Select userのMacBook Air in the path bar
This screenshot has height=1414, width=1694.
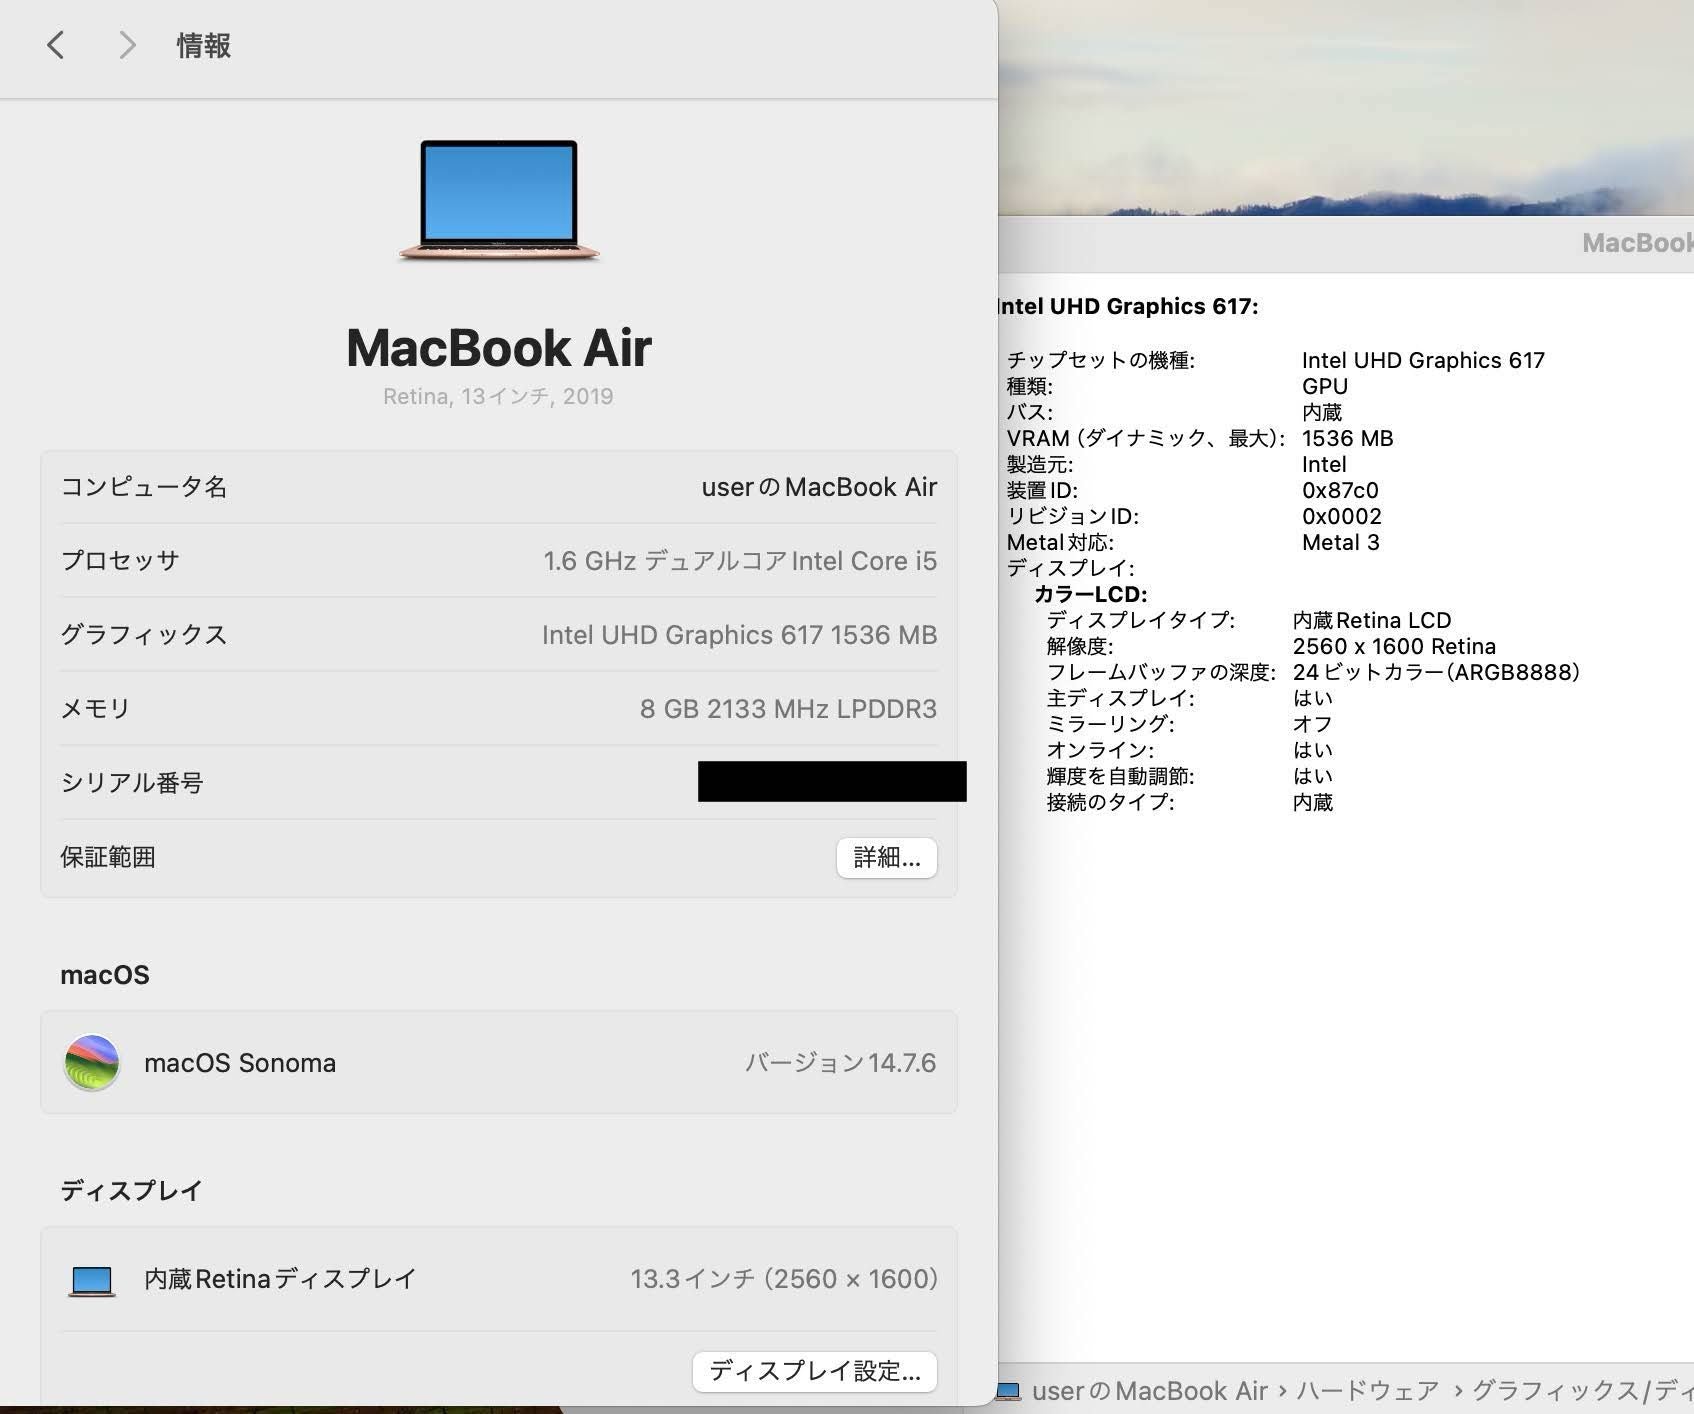1149,1391
